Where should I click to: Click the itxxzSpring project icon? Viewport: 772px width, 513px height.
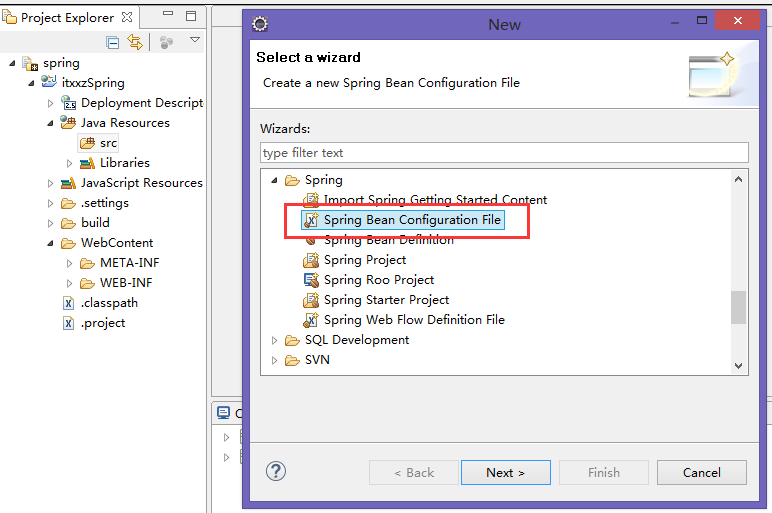click(49, 81)
